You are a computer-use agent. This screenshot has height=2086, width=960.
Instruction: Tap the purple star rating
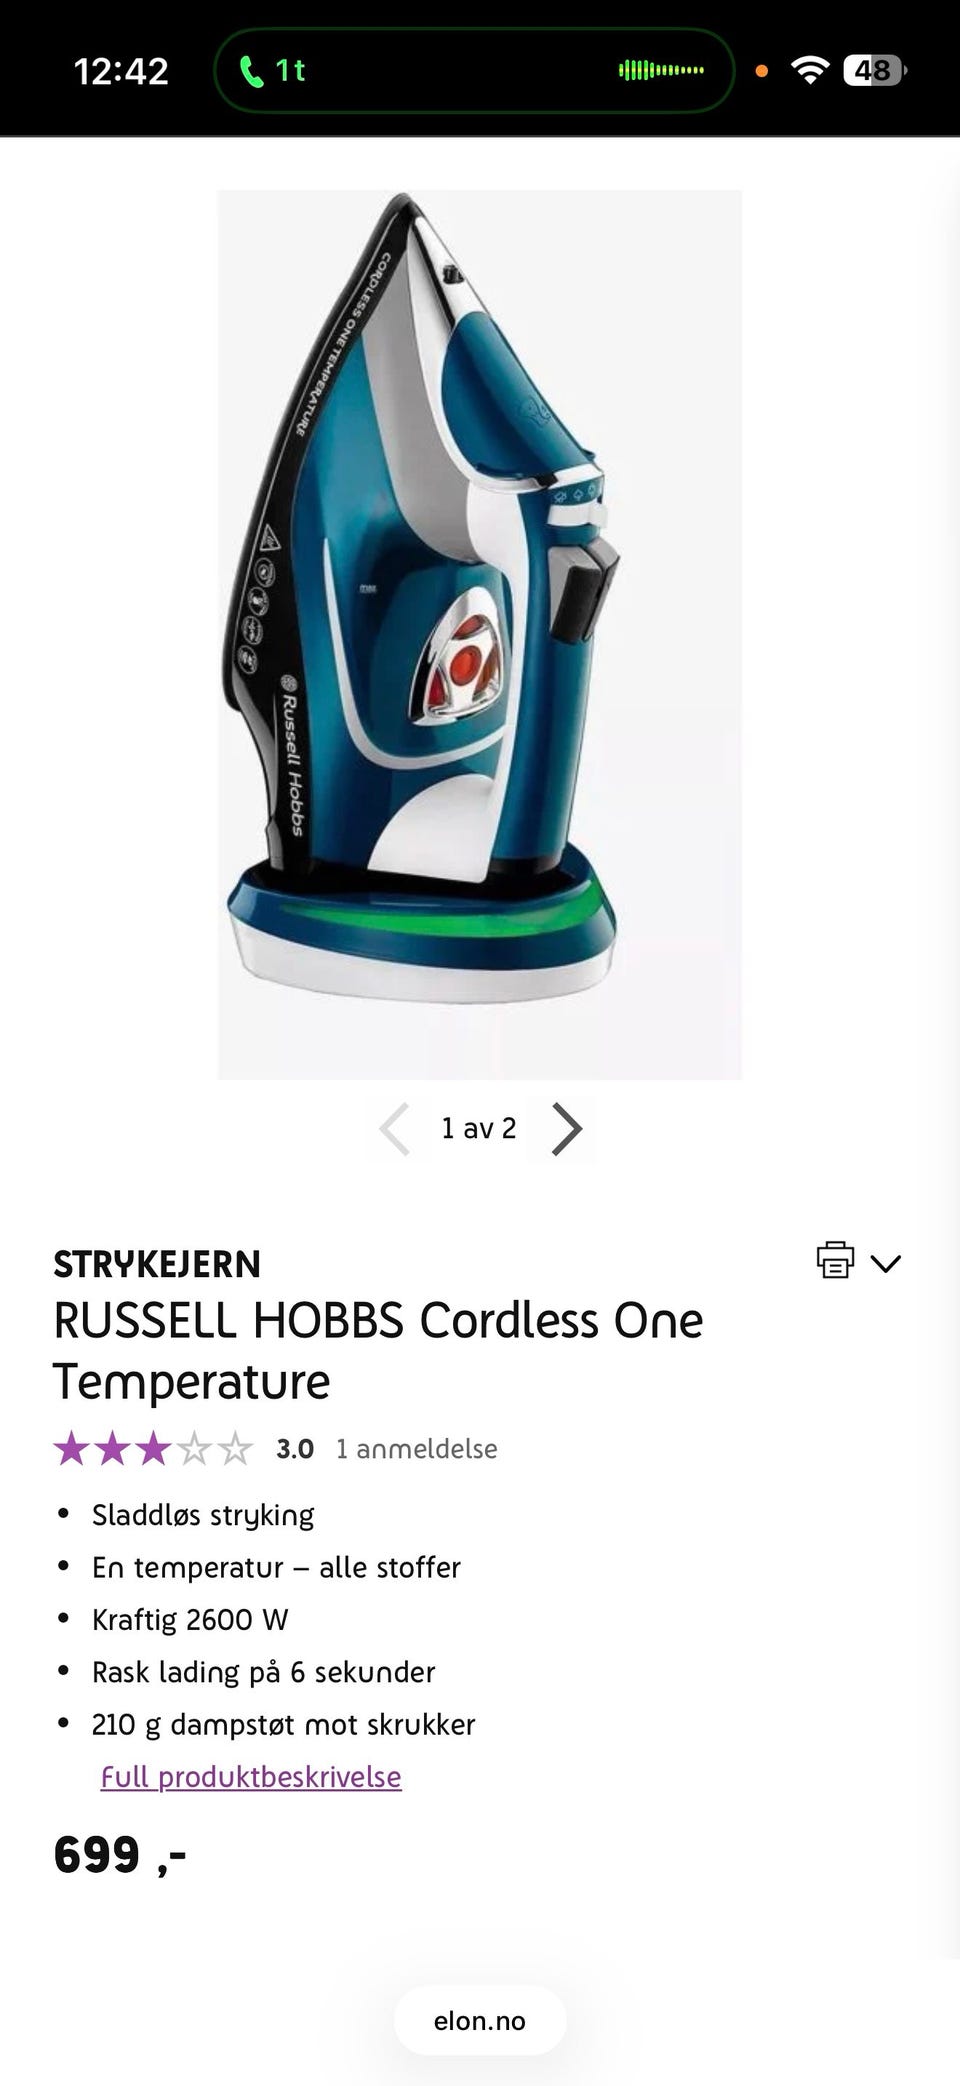pos(153,1448)
